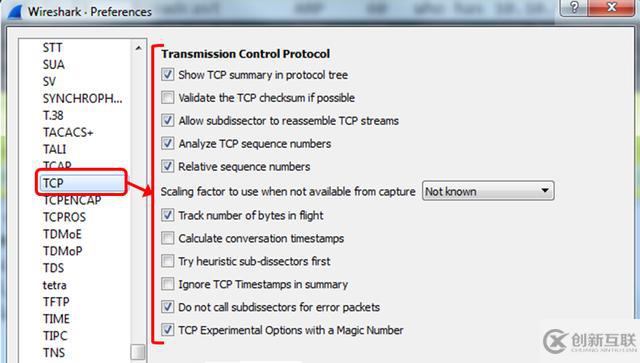Check Try heuristic sub-dissectors first
Viewport: 640px width, 363px height.
point(167,261)
